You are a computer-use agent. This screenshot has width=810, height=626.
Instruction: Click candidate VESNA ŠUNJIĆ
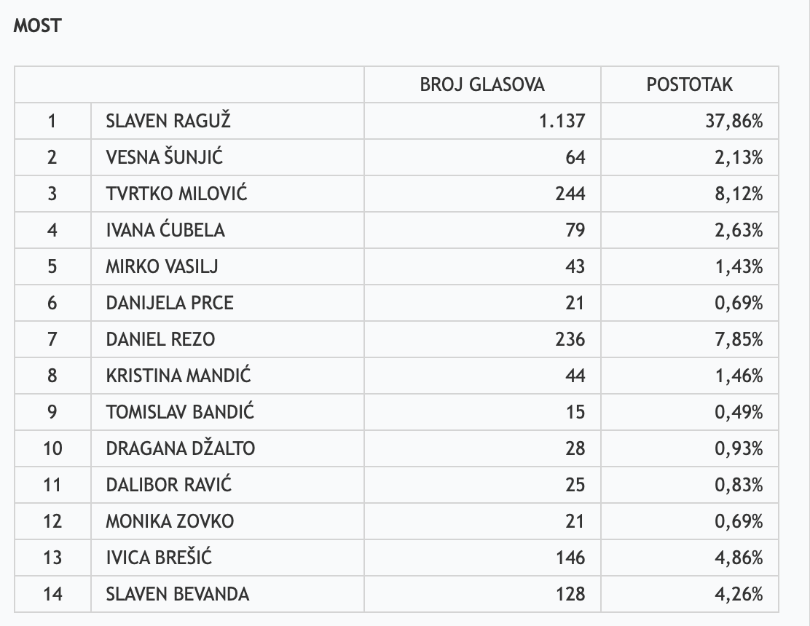point(164,157)
